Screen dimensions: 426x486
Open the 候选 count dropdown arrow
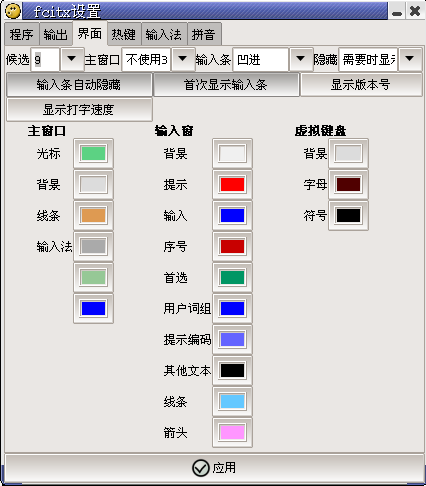71,59
